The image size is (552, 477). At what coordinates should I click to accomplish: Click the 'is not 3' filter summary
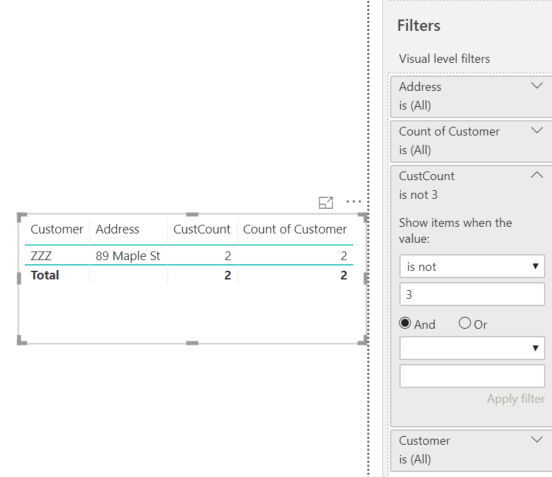(x=418, y=195)
